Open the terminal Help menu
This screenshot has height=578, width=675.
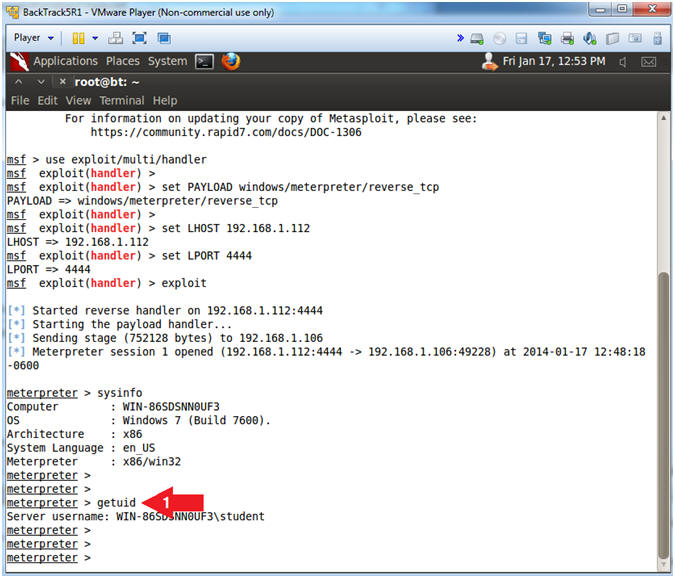pyautogui.click(x=165, y=101)
